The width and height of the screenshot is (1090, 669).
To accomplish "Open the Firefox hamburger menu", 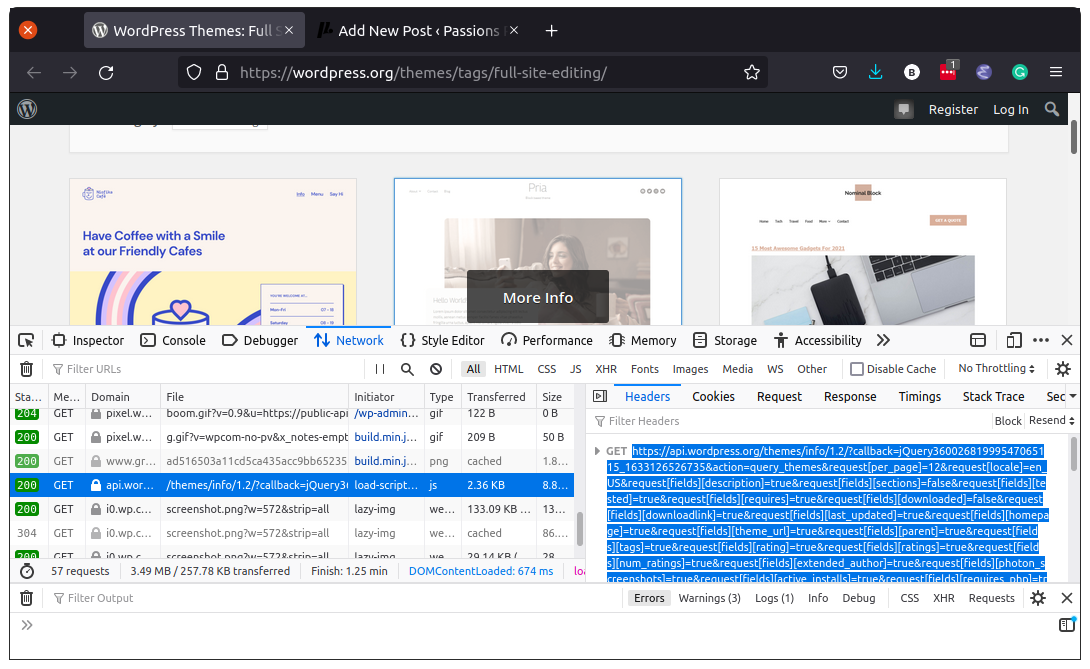I will [1056, 72].
